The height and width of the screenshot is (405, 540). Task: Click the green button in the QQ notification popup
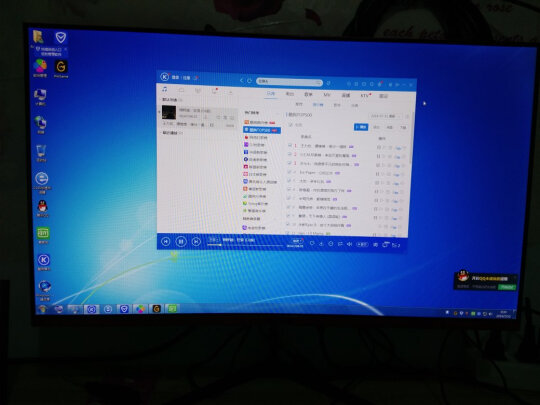point(507,287)
